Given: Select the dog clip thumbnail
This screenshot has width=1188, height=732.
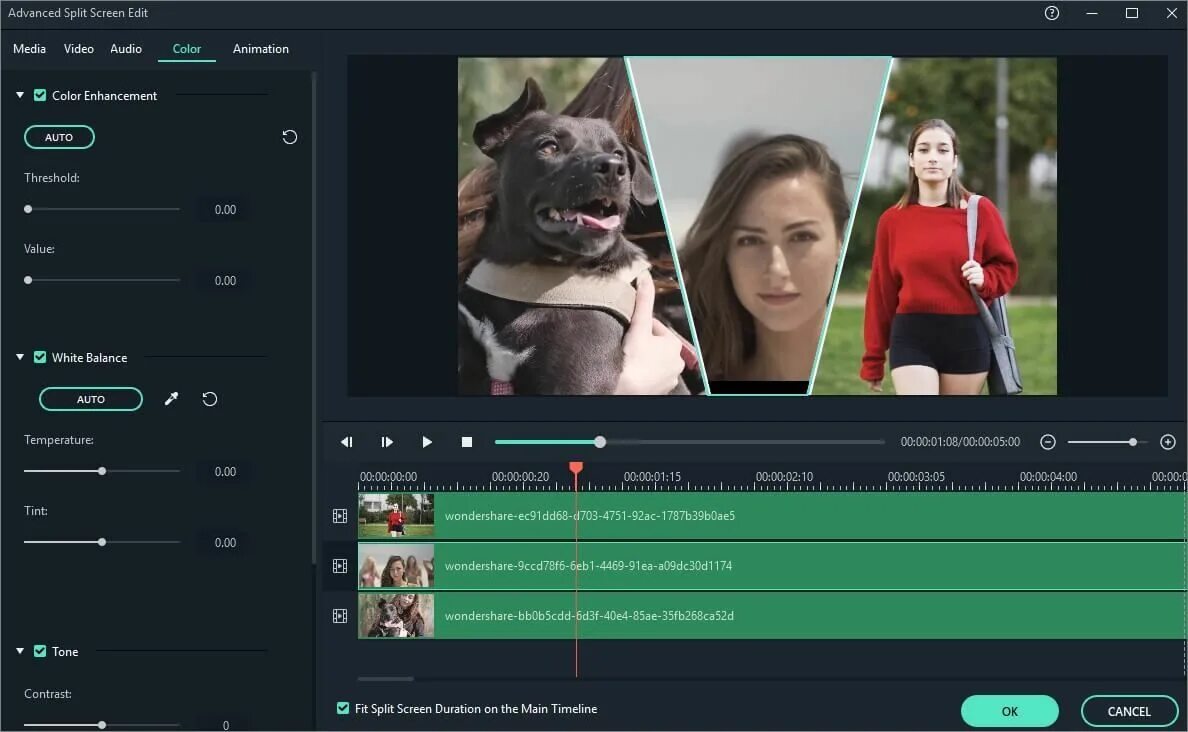Looking at the screenshot, I should [396, 616].
